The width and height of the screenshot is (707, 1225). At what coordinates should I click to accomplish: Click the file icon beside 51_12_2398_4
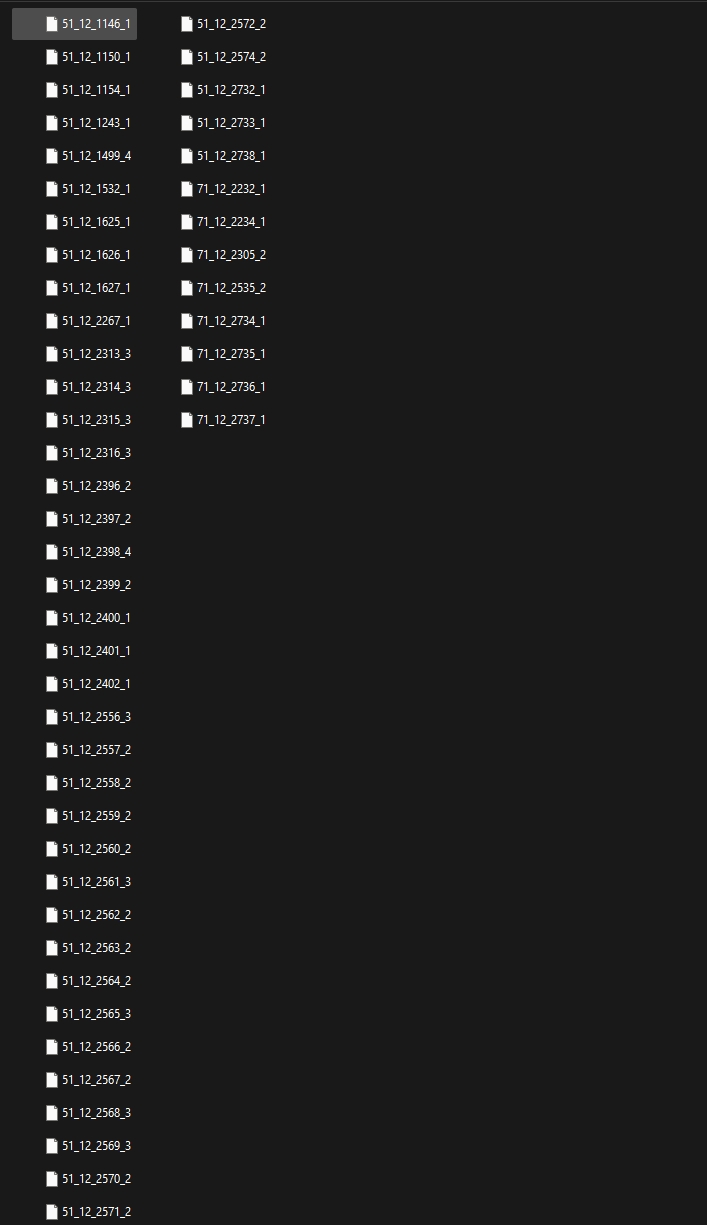(51, 551)
